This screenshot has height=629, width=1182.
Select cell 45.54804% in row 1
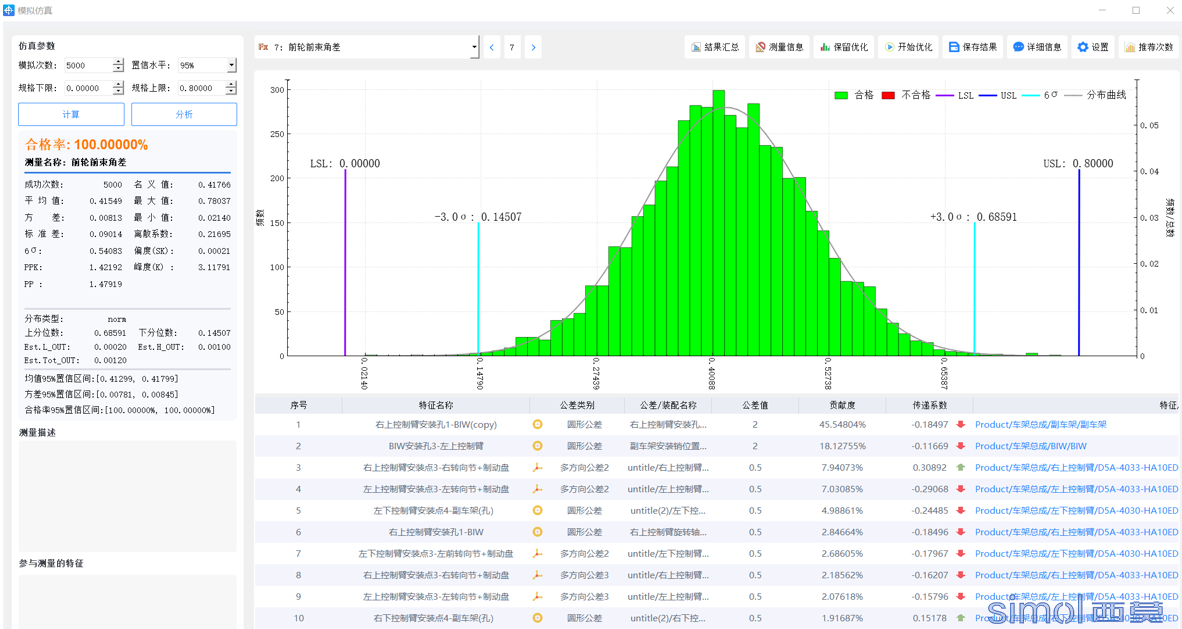[x=842, y=425]
